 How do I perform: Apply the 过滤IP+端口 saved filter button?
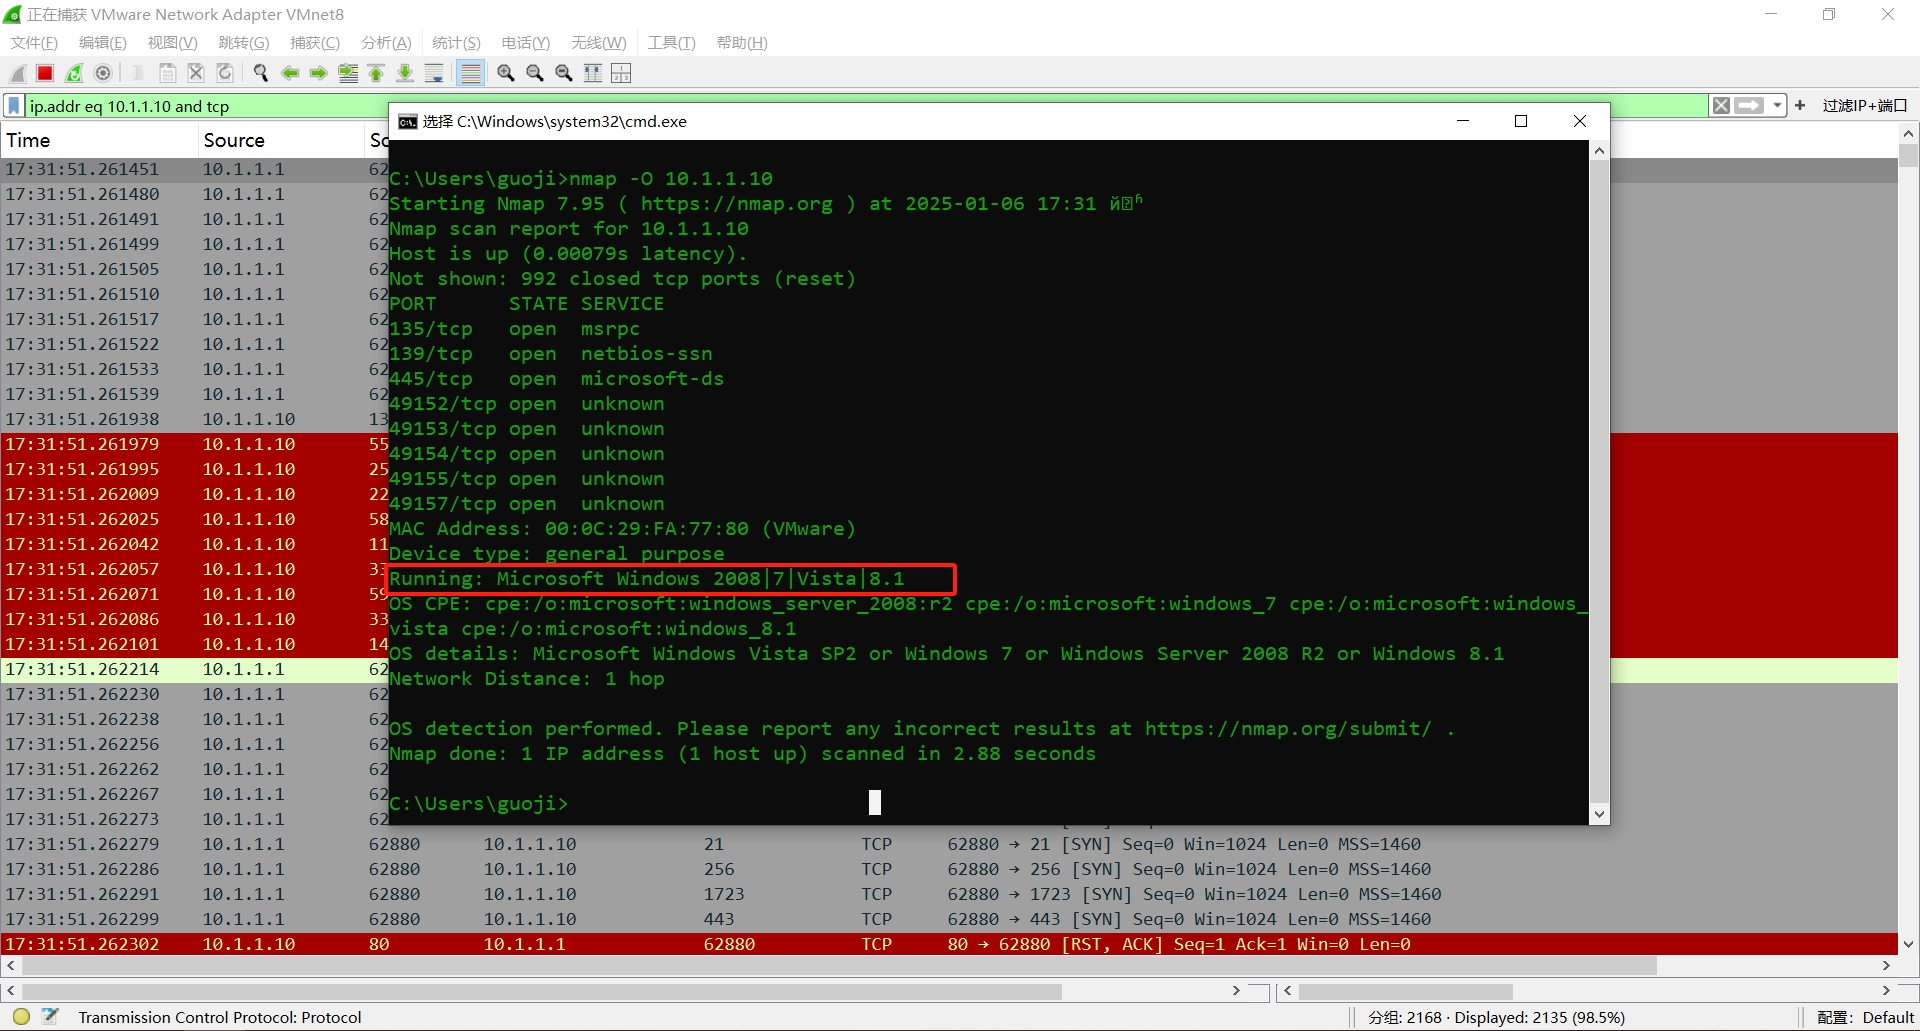[1864, 106]
